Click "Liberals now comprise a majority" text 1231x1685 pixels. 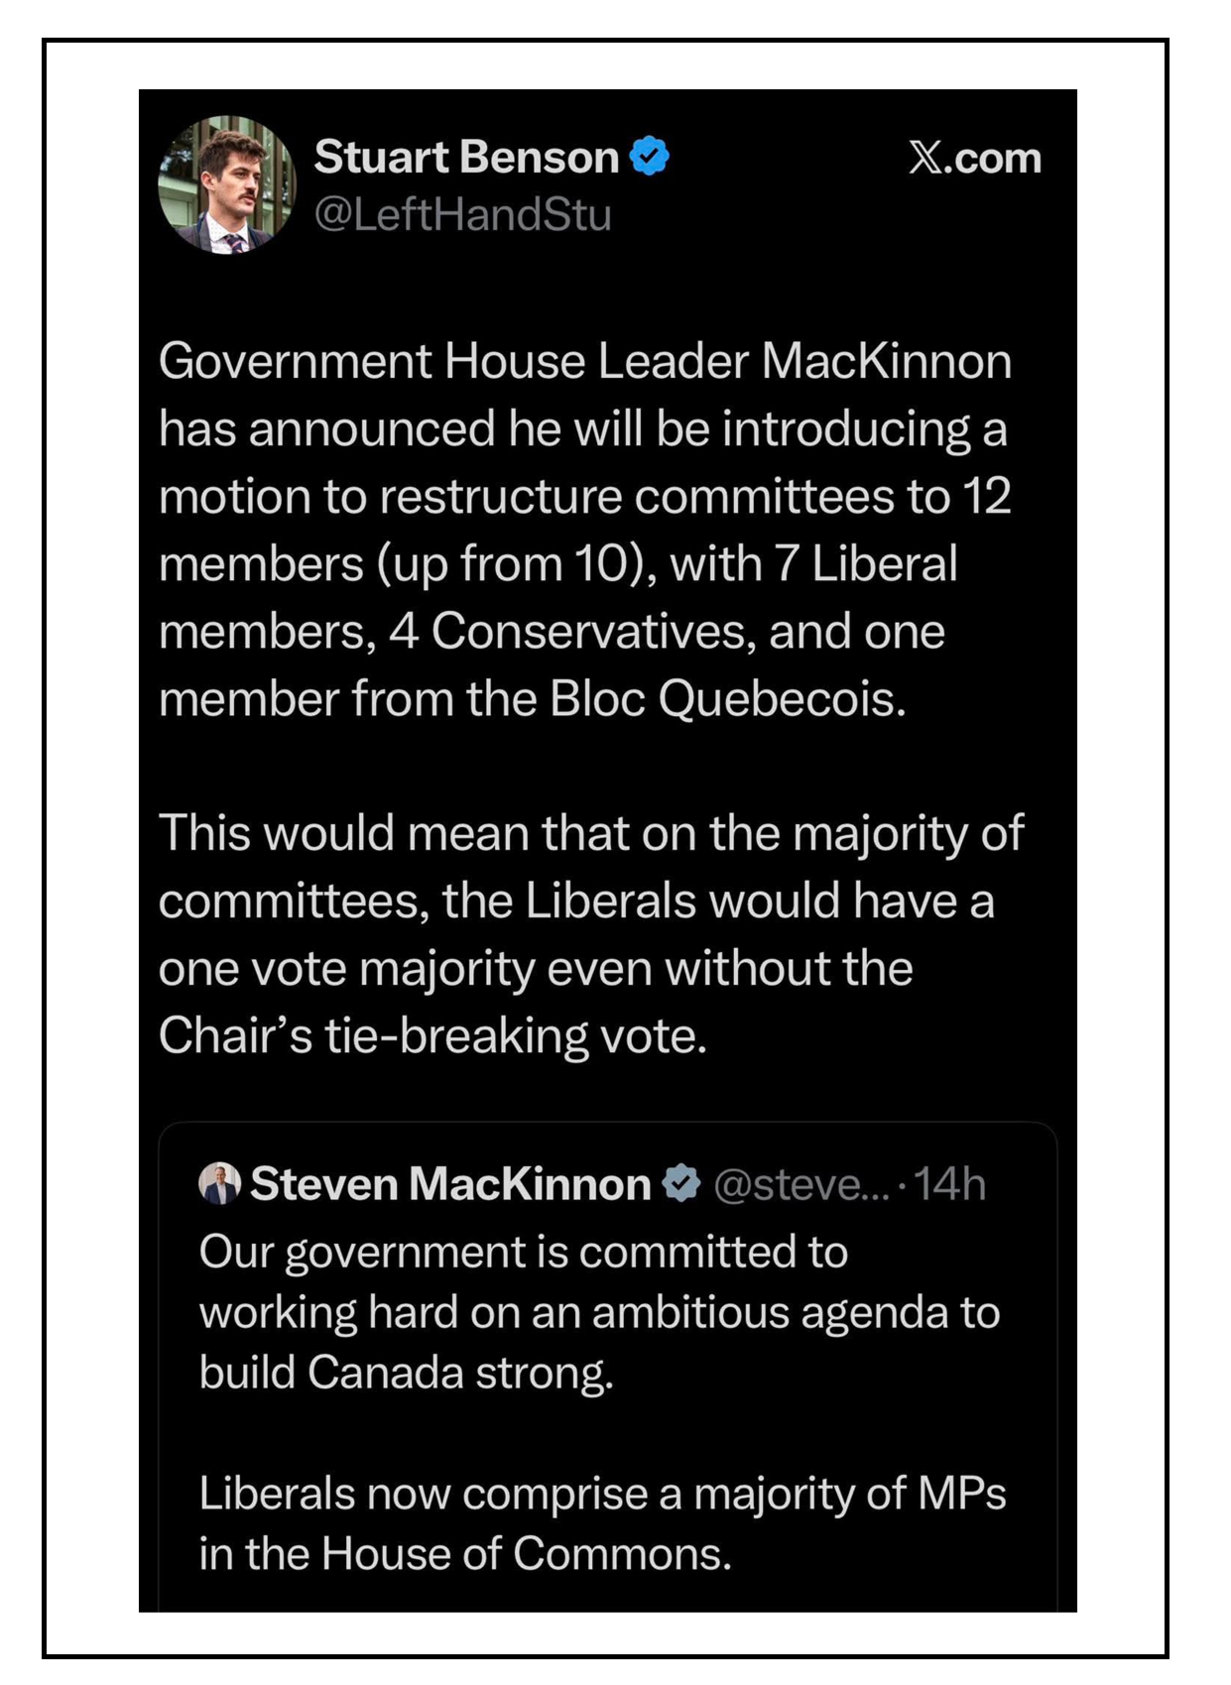[602, 1493]
